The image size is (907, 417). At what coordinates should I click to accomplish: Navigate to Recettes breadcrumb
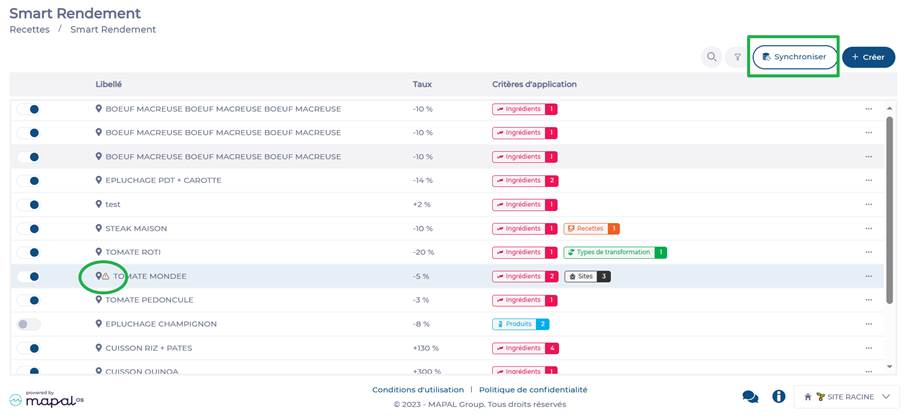pyautogui.click(x=29, y=30)
